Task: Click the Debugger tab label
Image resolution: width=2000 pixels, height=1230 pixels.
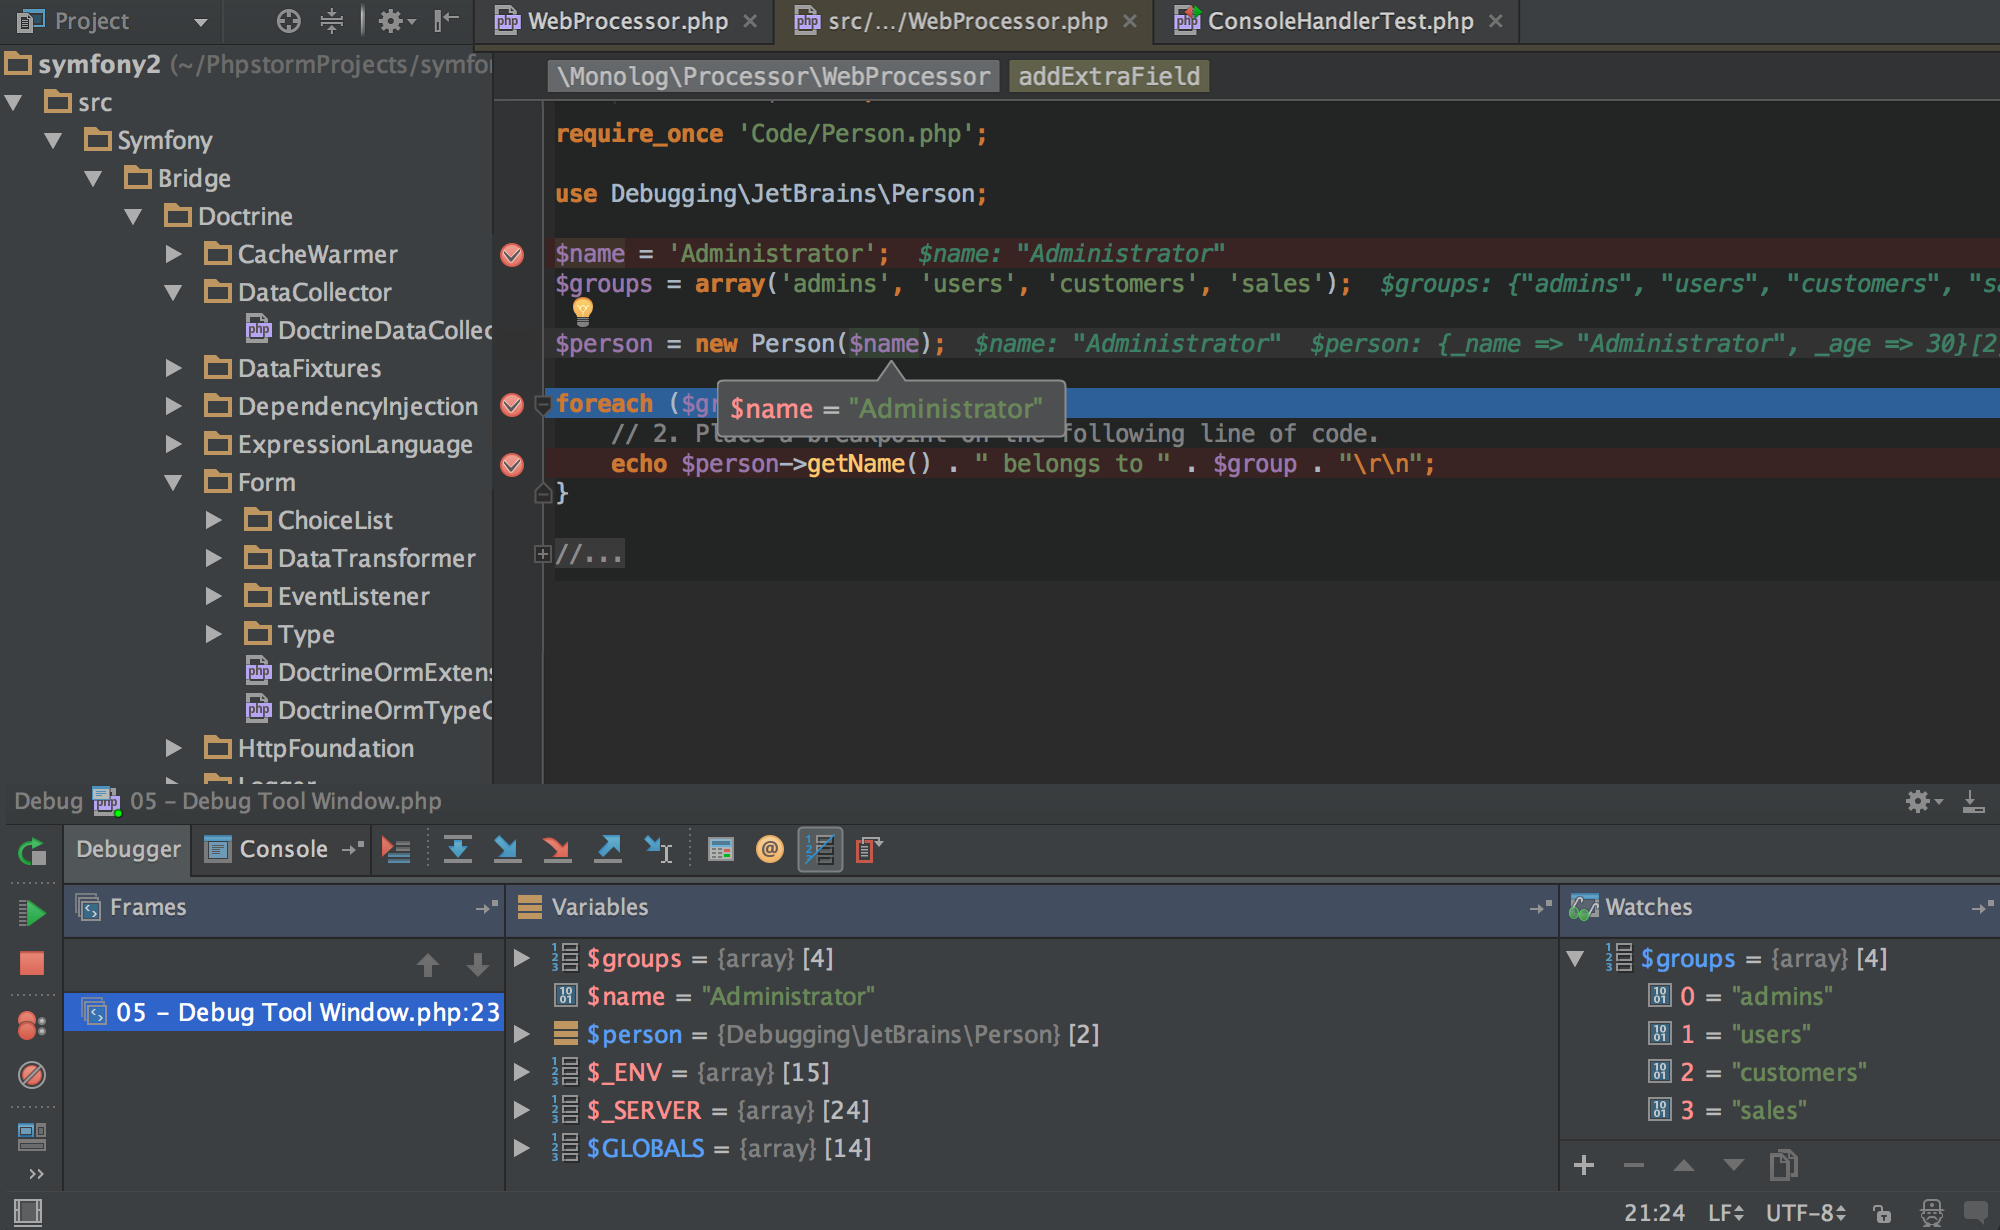Action: pos(127,849)
